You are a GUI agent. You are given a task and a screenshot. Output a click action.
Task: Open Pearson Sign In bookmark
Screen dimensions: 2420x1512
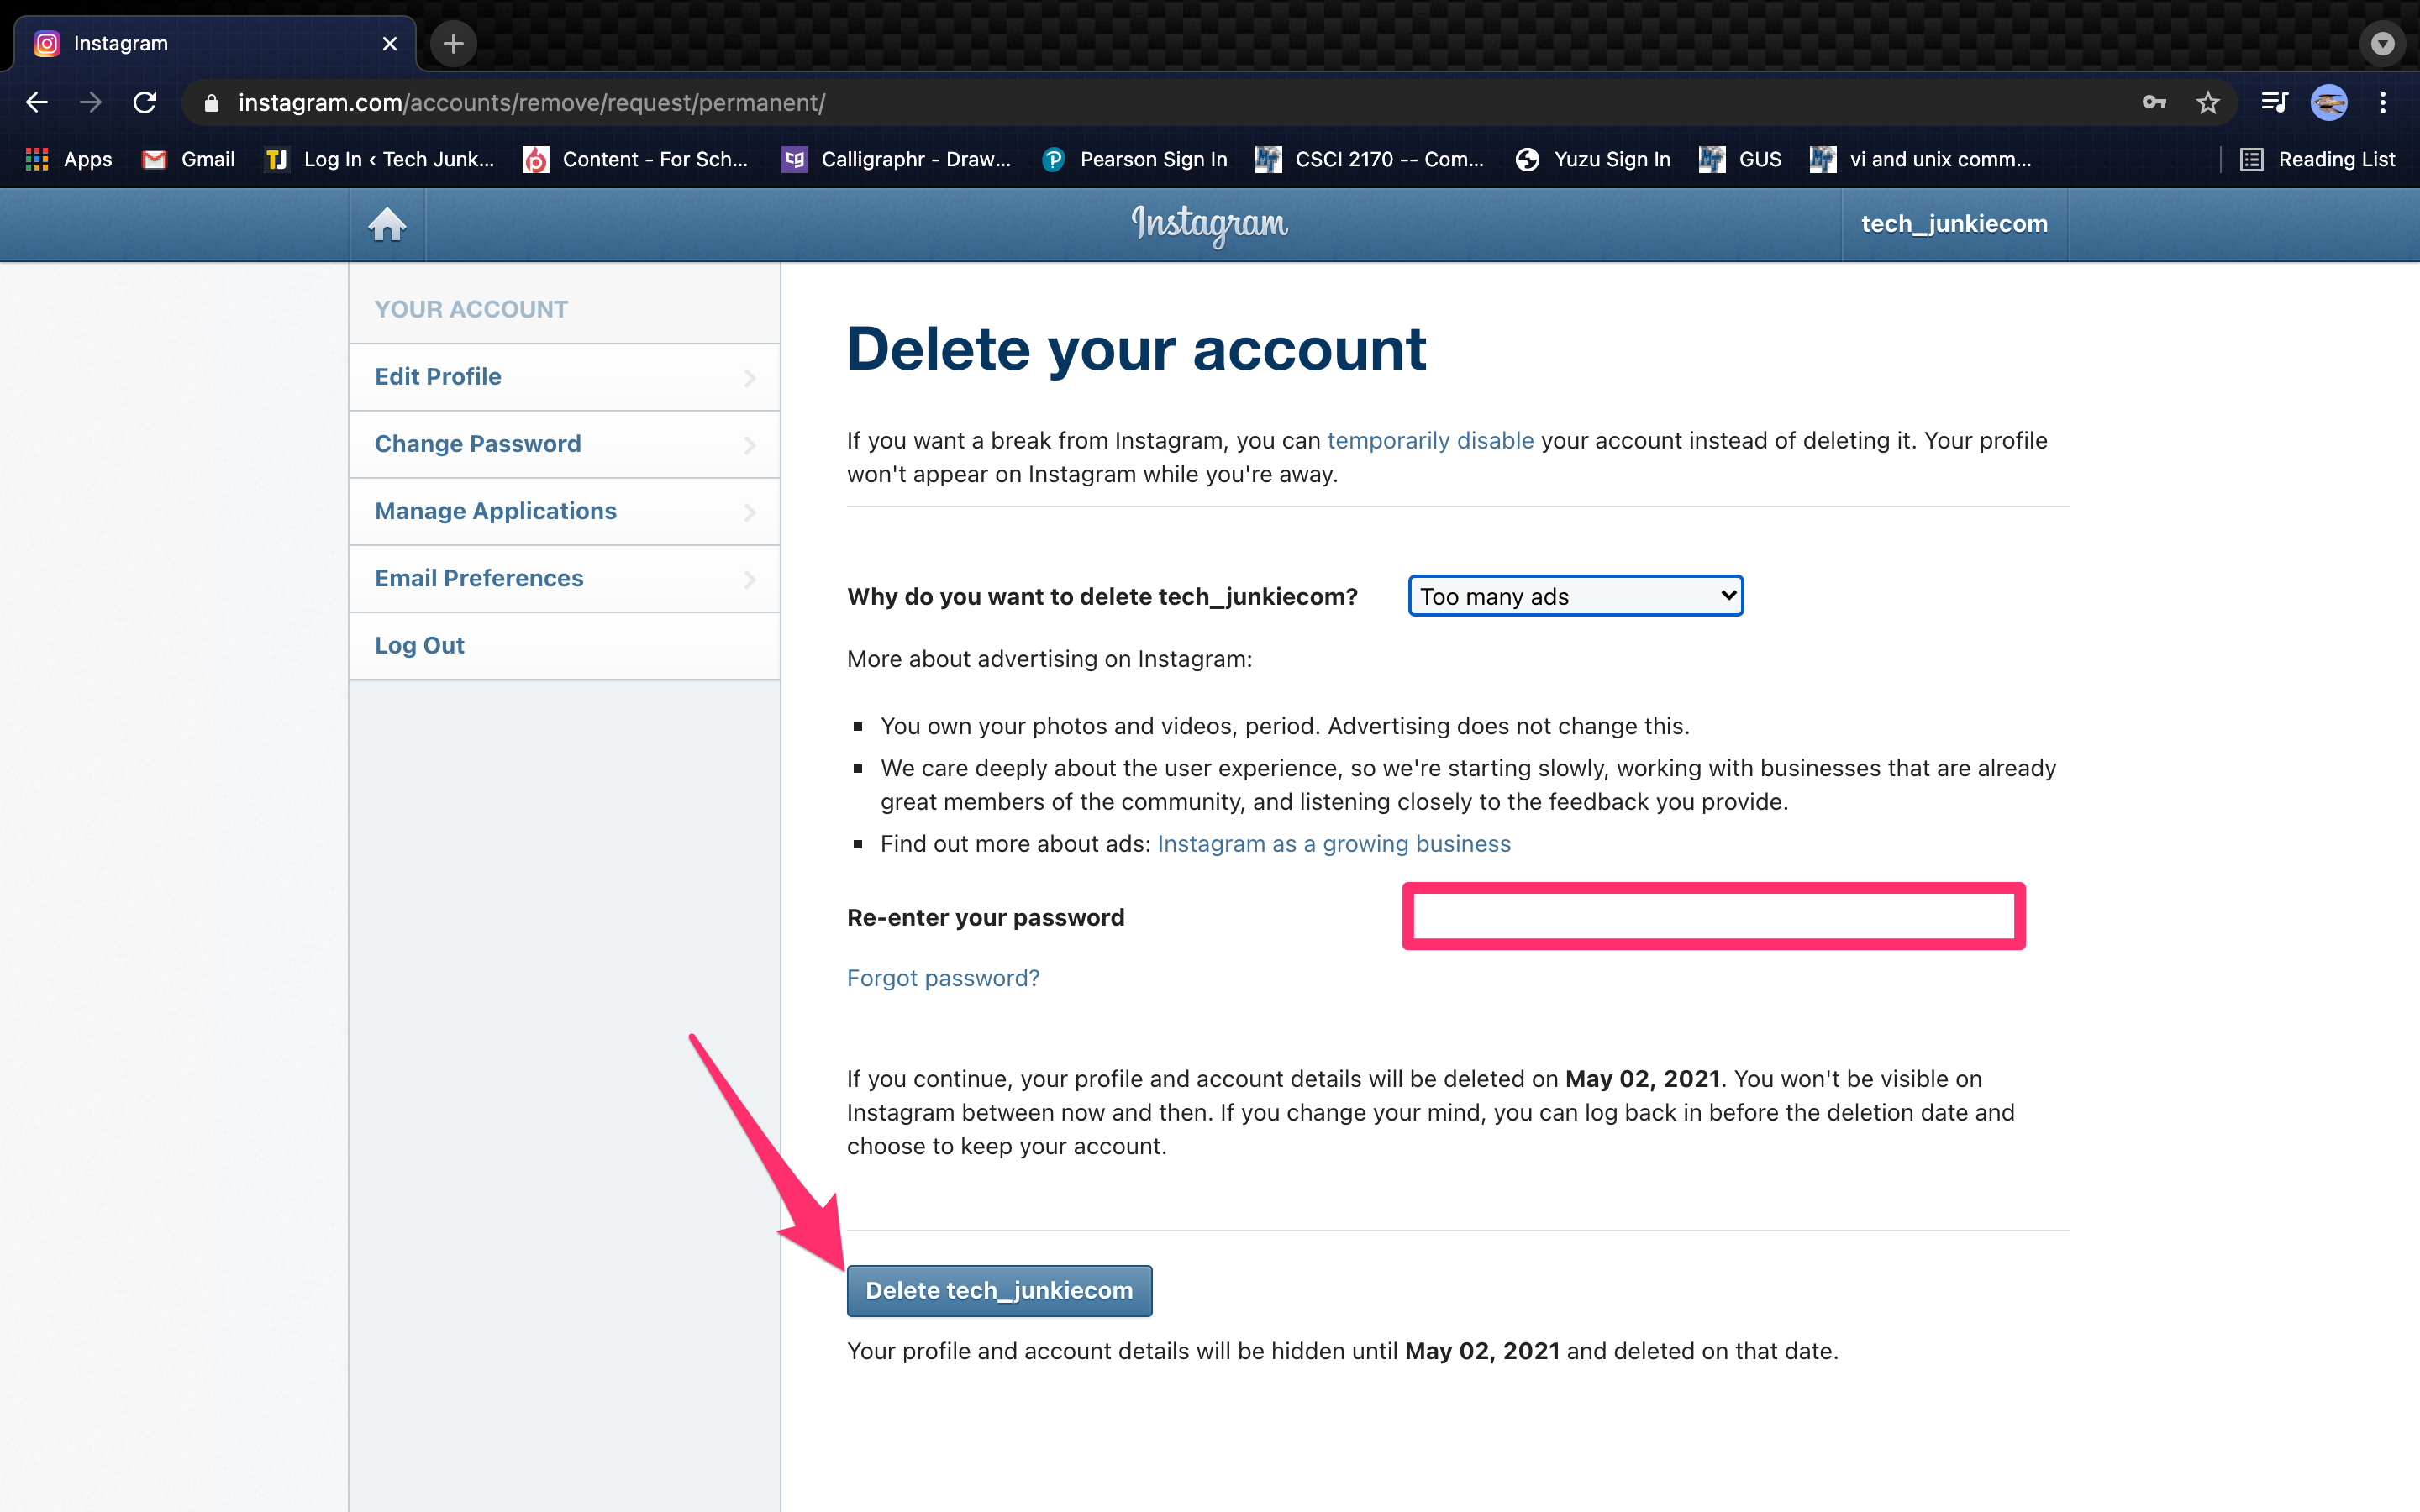1135,159
